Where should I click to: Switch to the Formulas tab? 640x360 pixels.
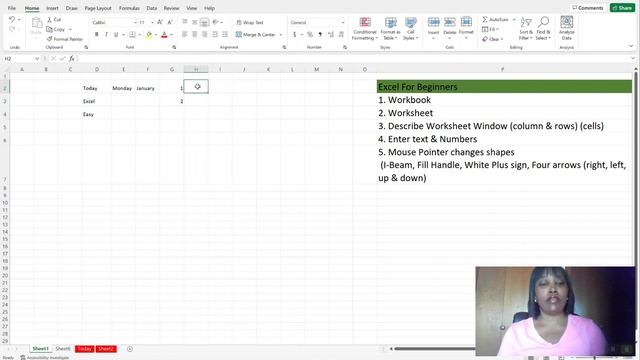(129, 8)
